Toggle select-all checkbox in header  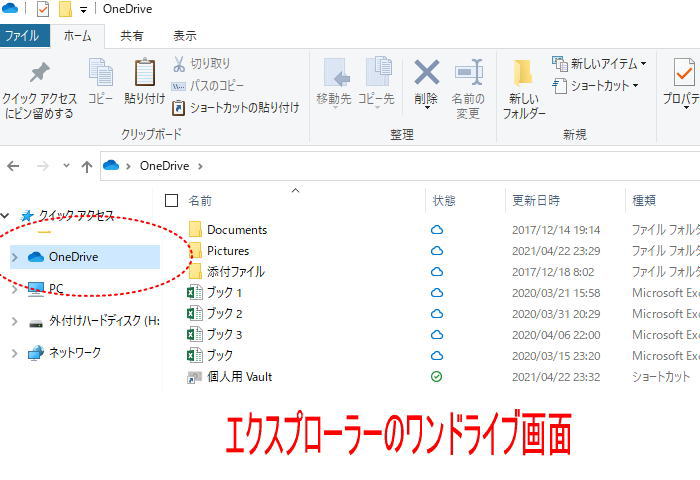click(x=171, y=200)
